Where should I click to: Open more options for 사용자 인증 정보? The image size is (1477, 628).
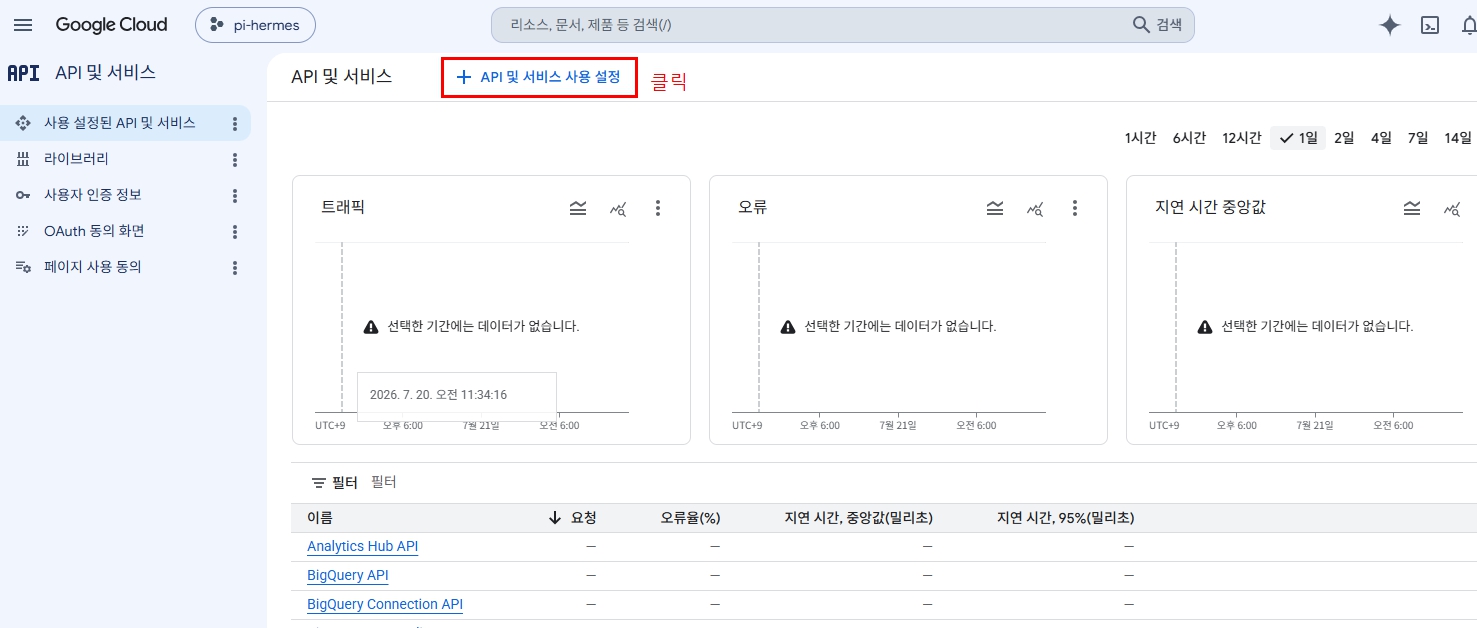(x=235, y=196)
